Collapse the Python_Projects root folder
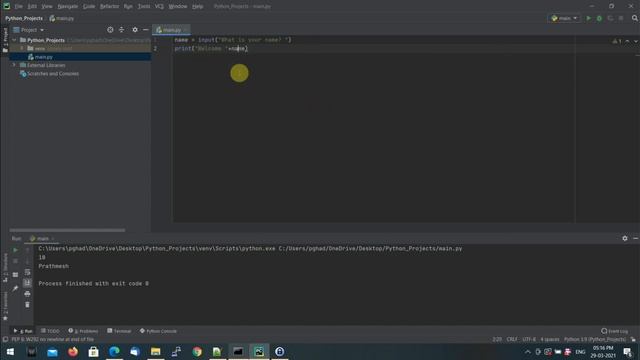This screenshot has height=360, width=640. tap(15, 40)
